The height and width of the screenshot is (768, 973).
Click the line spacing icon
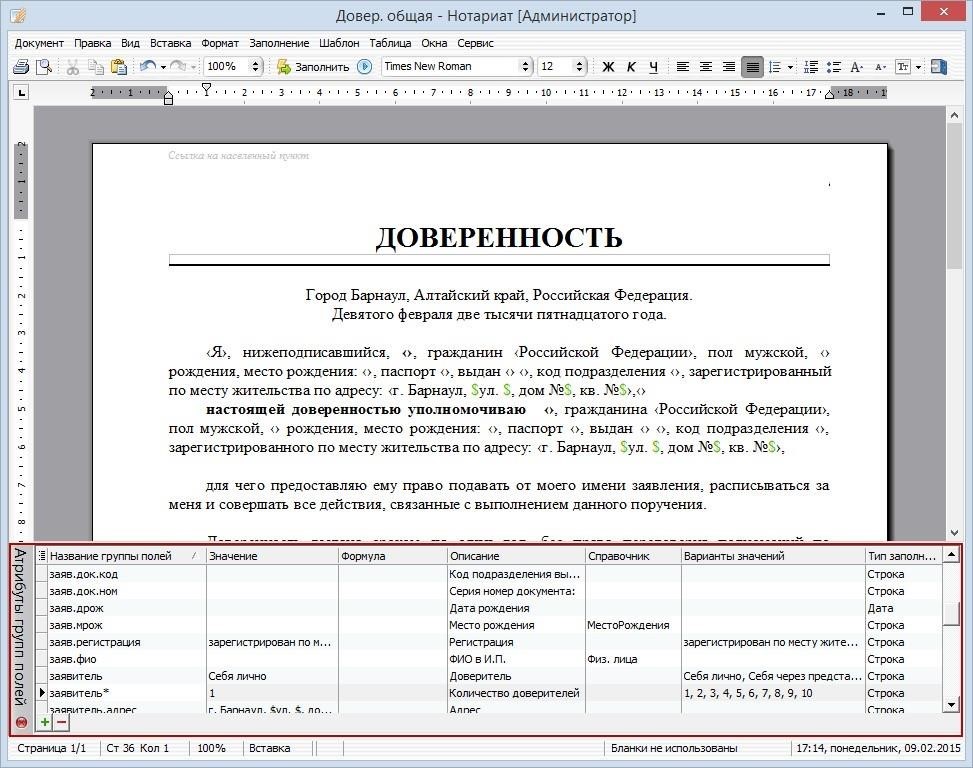[774, 66]
